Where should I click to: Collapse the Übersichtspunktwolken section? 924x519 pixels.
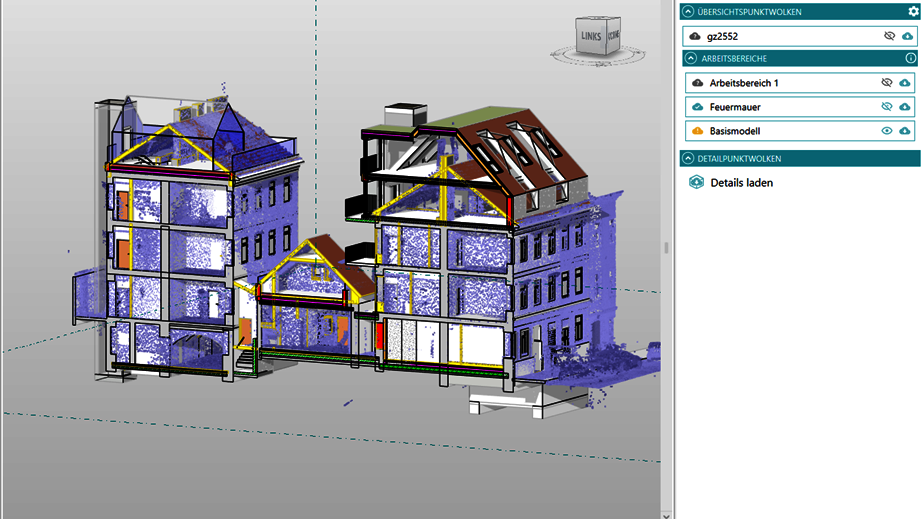pyautogui.click(x=688, y=11)
